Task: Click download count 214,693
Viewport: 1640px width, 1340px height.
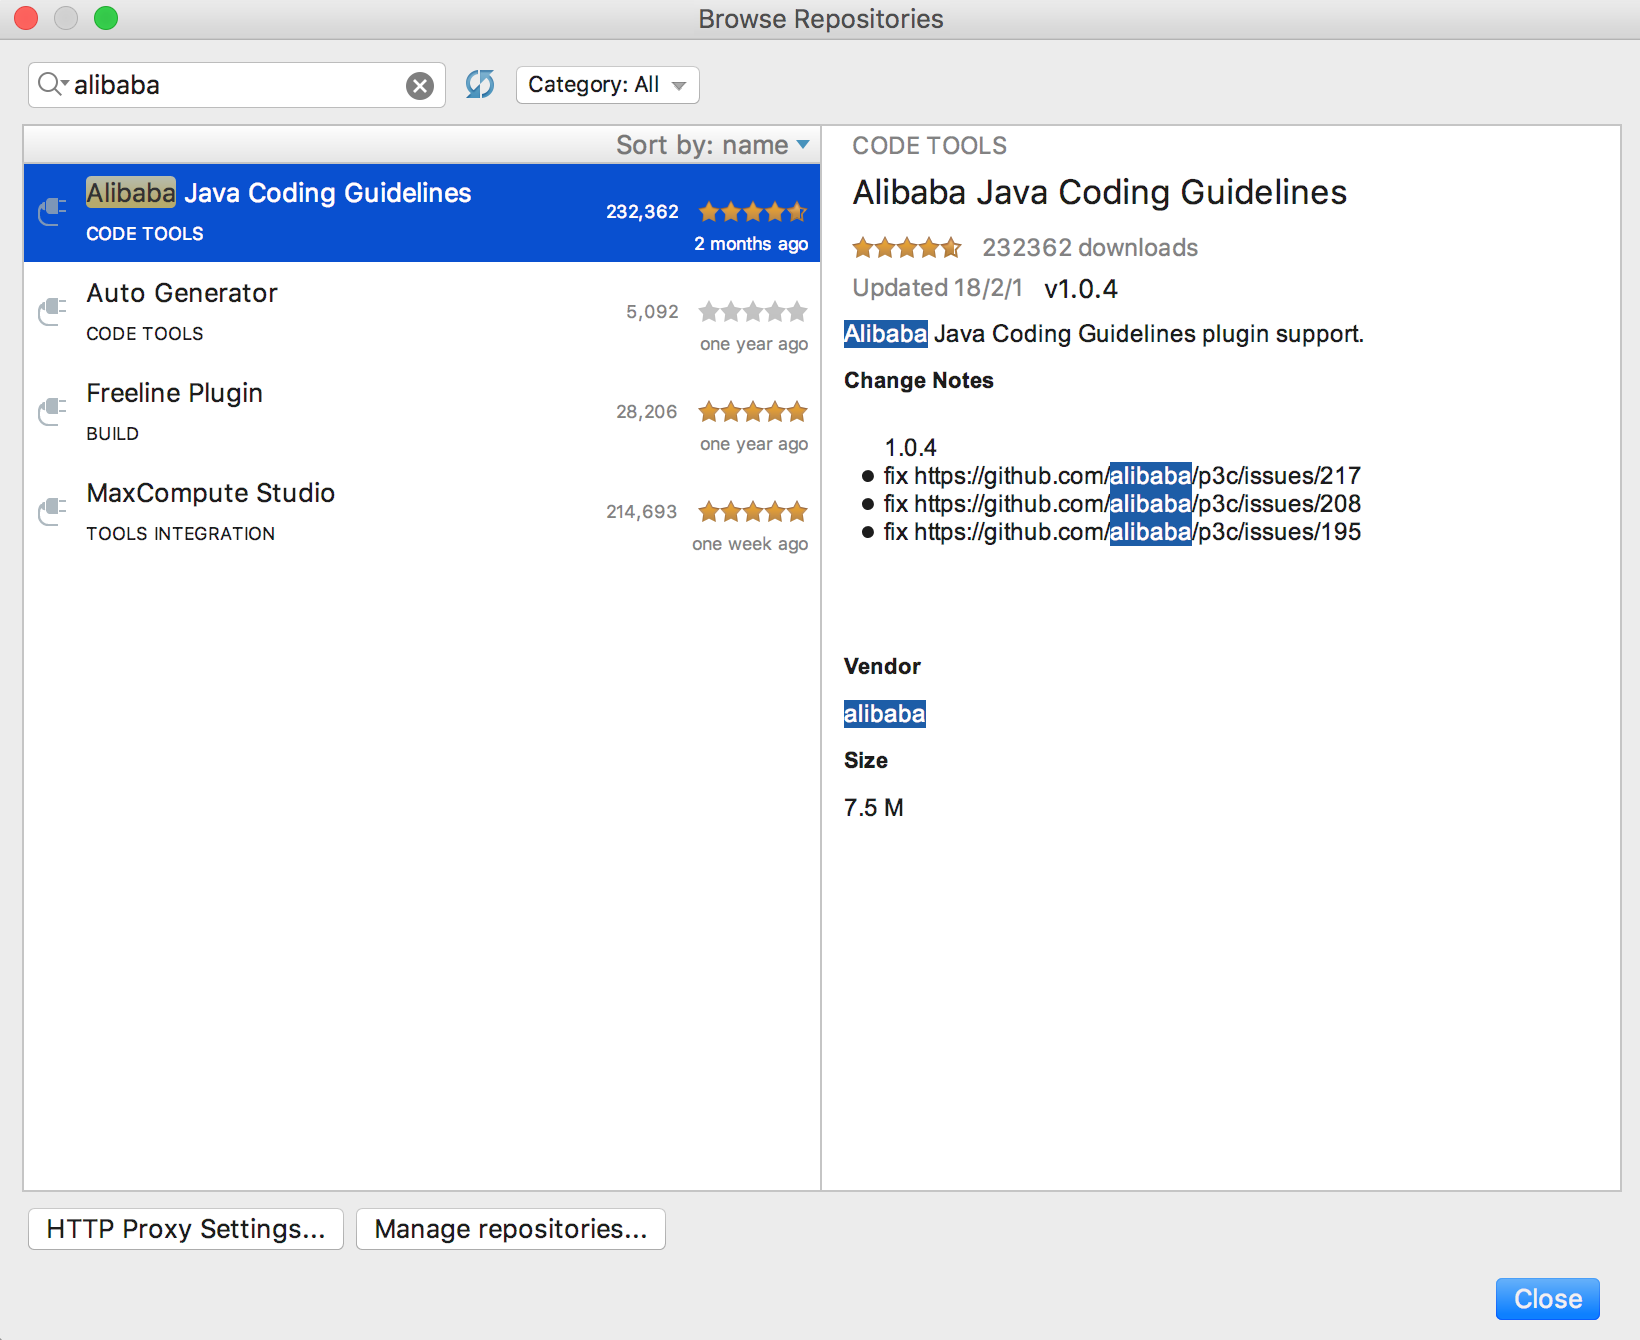Action: click(x=642, y=512)
